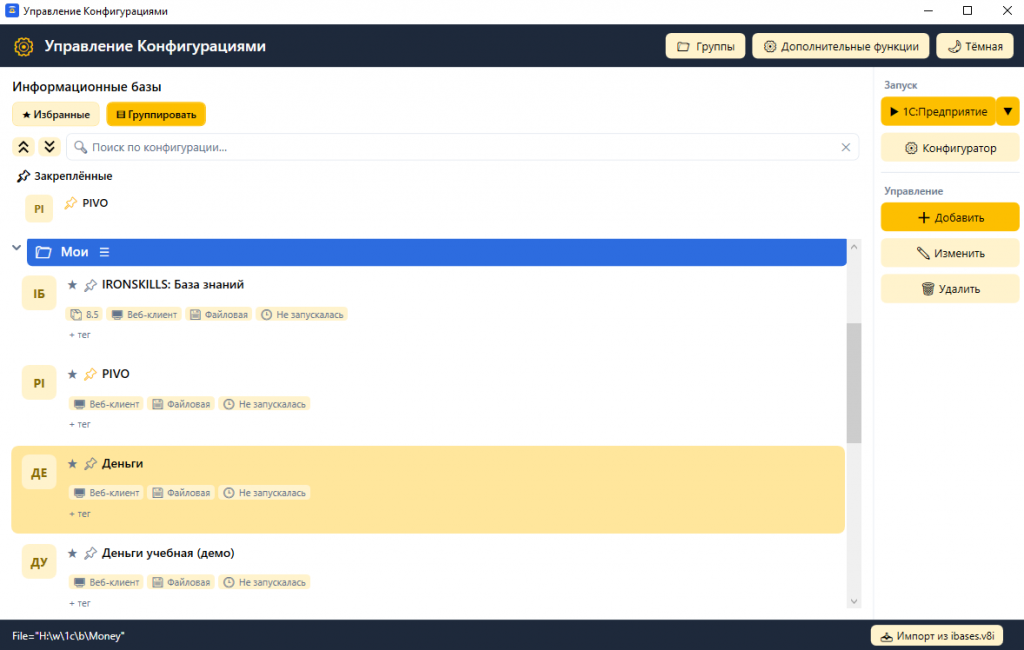The image size is (1024, 650).
Task: Pin the Деньги database
Action: [x=90, y=464]
